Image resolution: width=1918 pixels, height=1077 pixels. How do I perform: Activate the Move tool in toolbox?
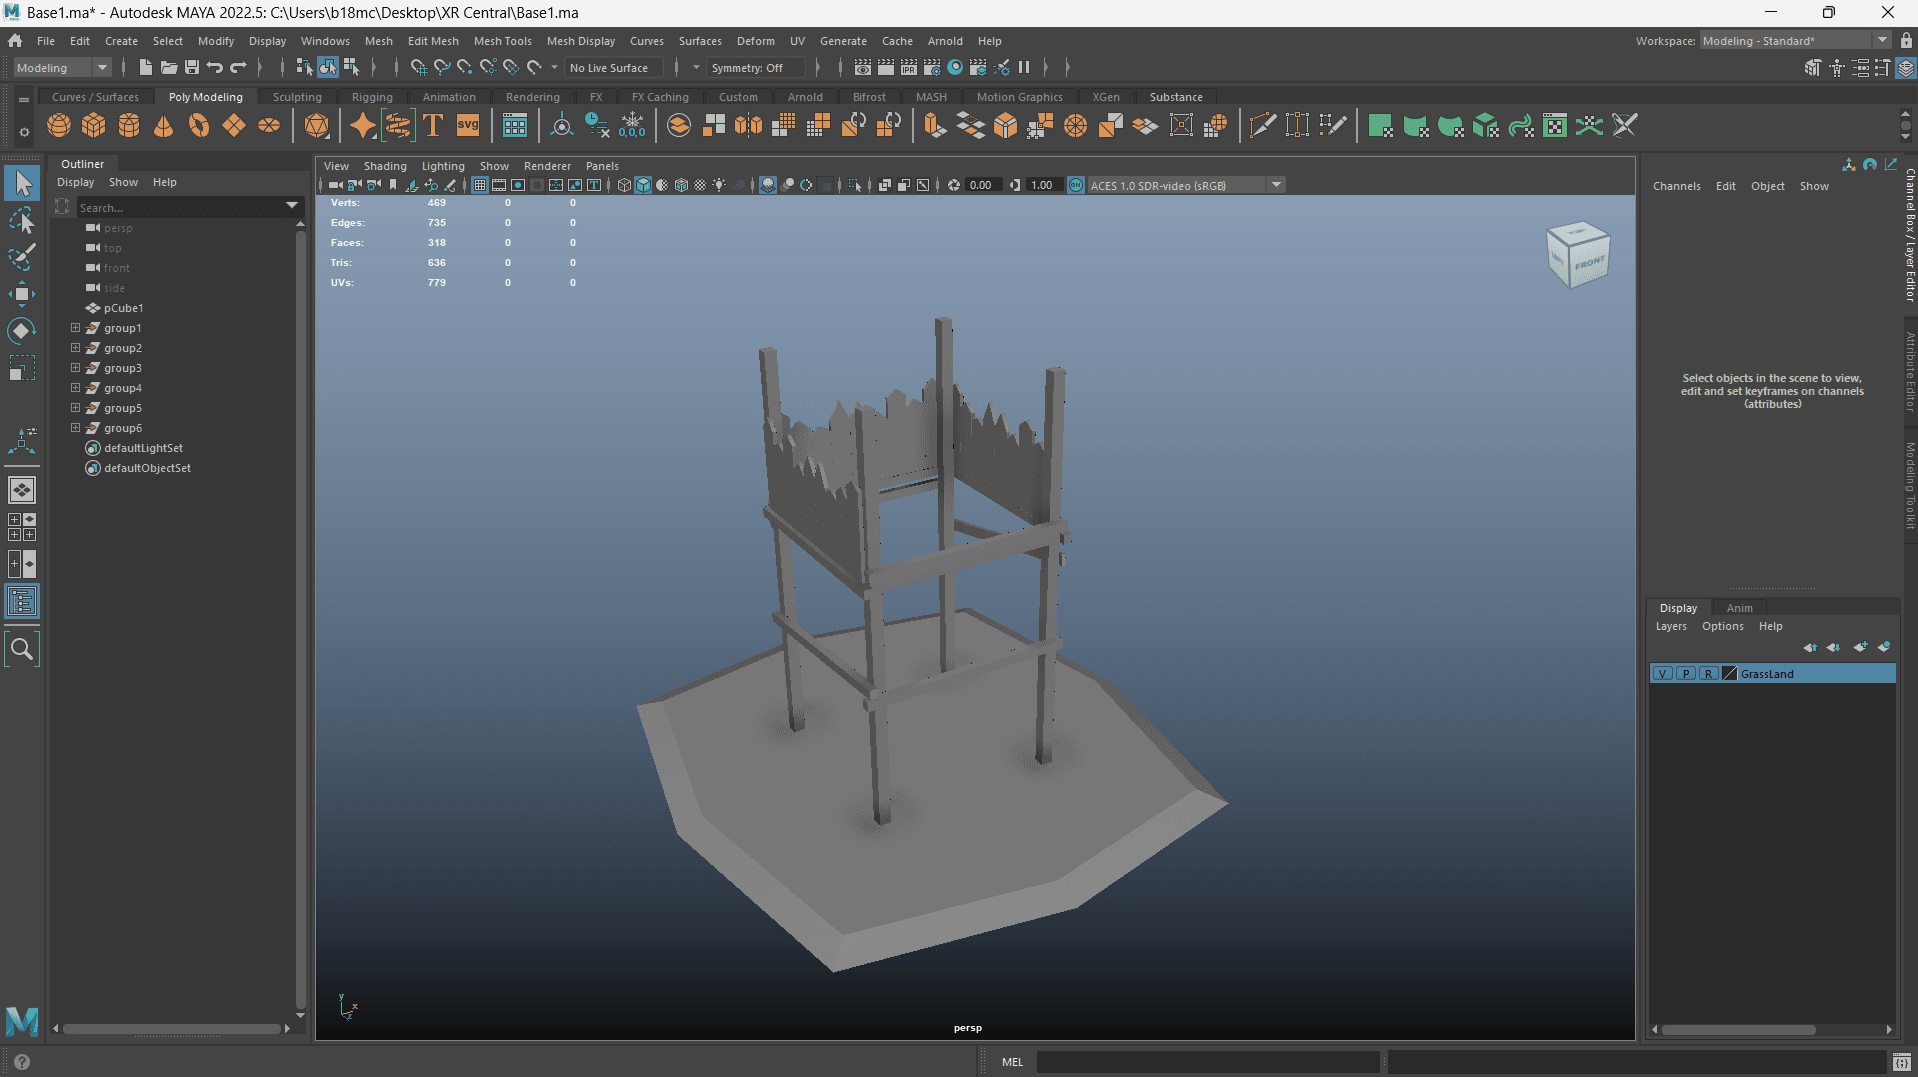click(x=22, y=293)
